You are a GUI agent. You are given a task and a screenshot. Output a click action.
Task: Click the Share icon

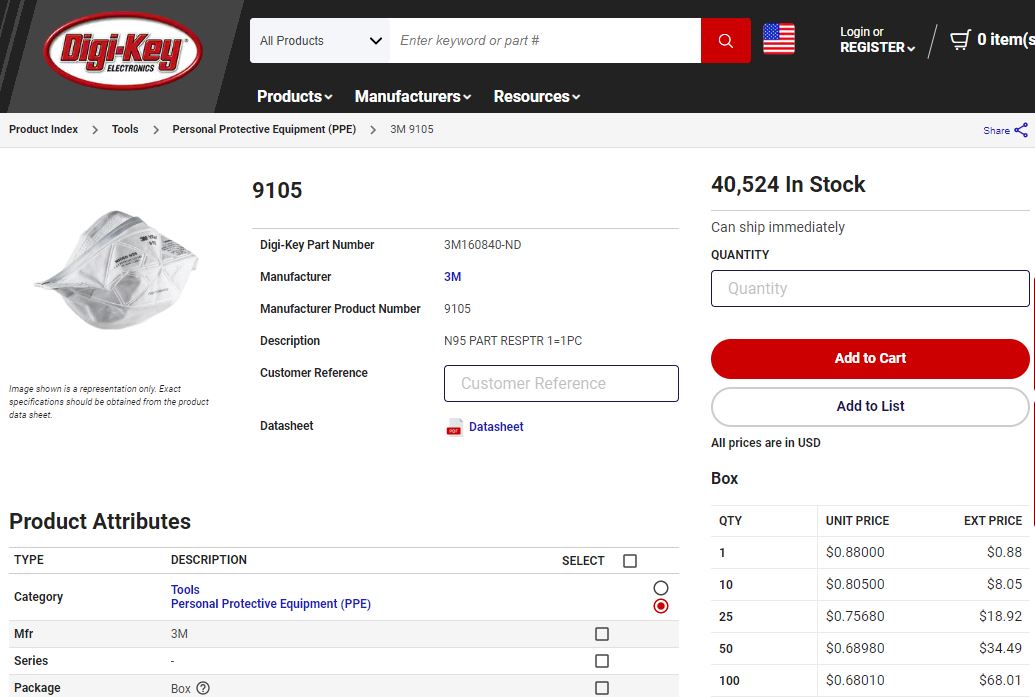point(1021,129)
